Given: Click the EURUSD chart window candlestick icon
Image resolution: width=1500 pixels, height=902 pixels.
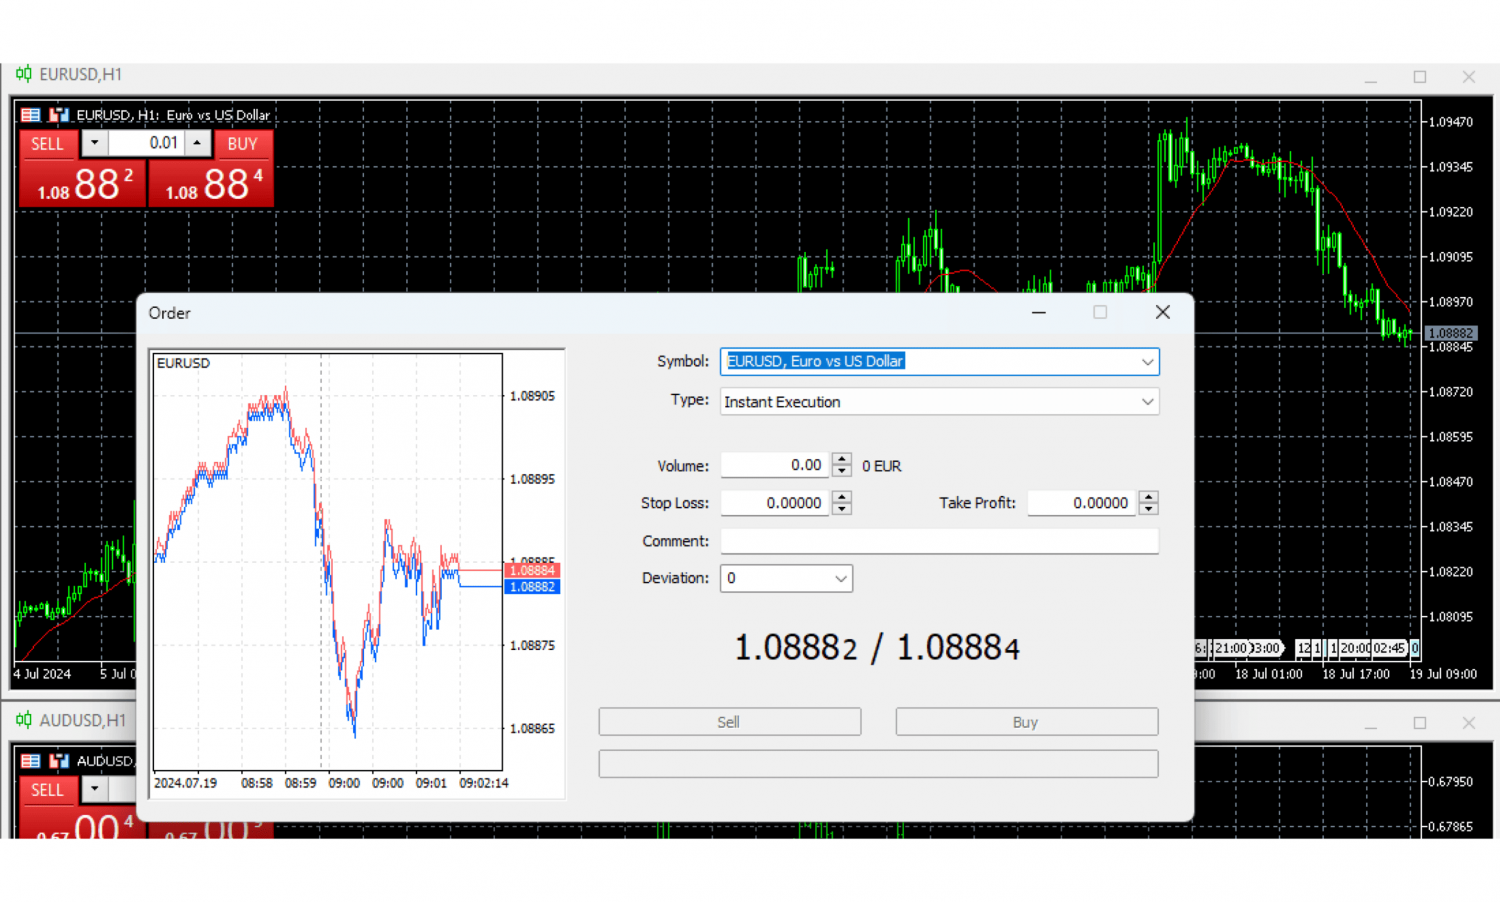Looking at the screenshot, I should tap(23, 74).
